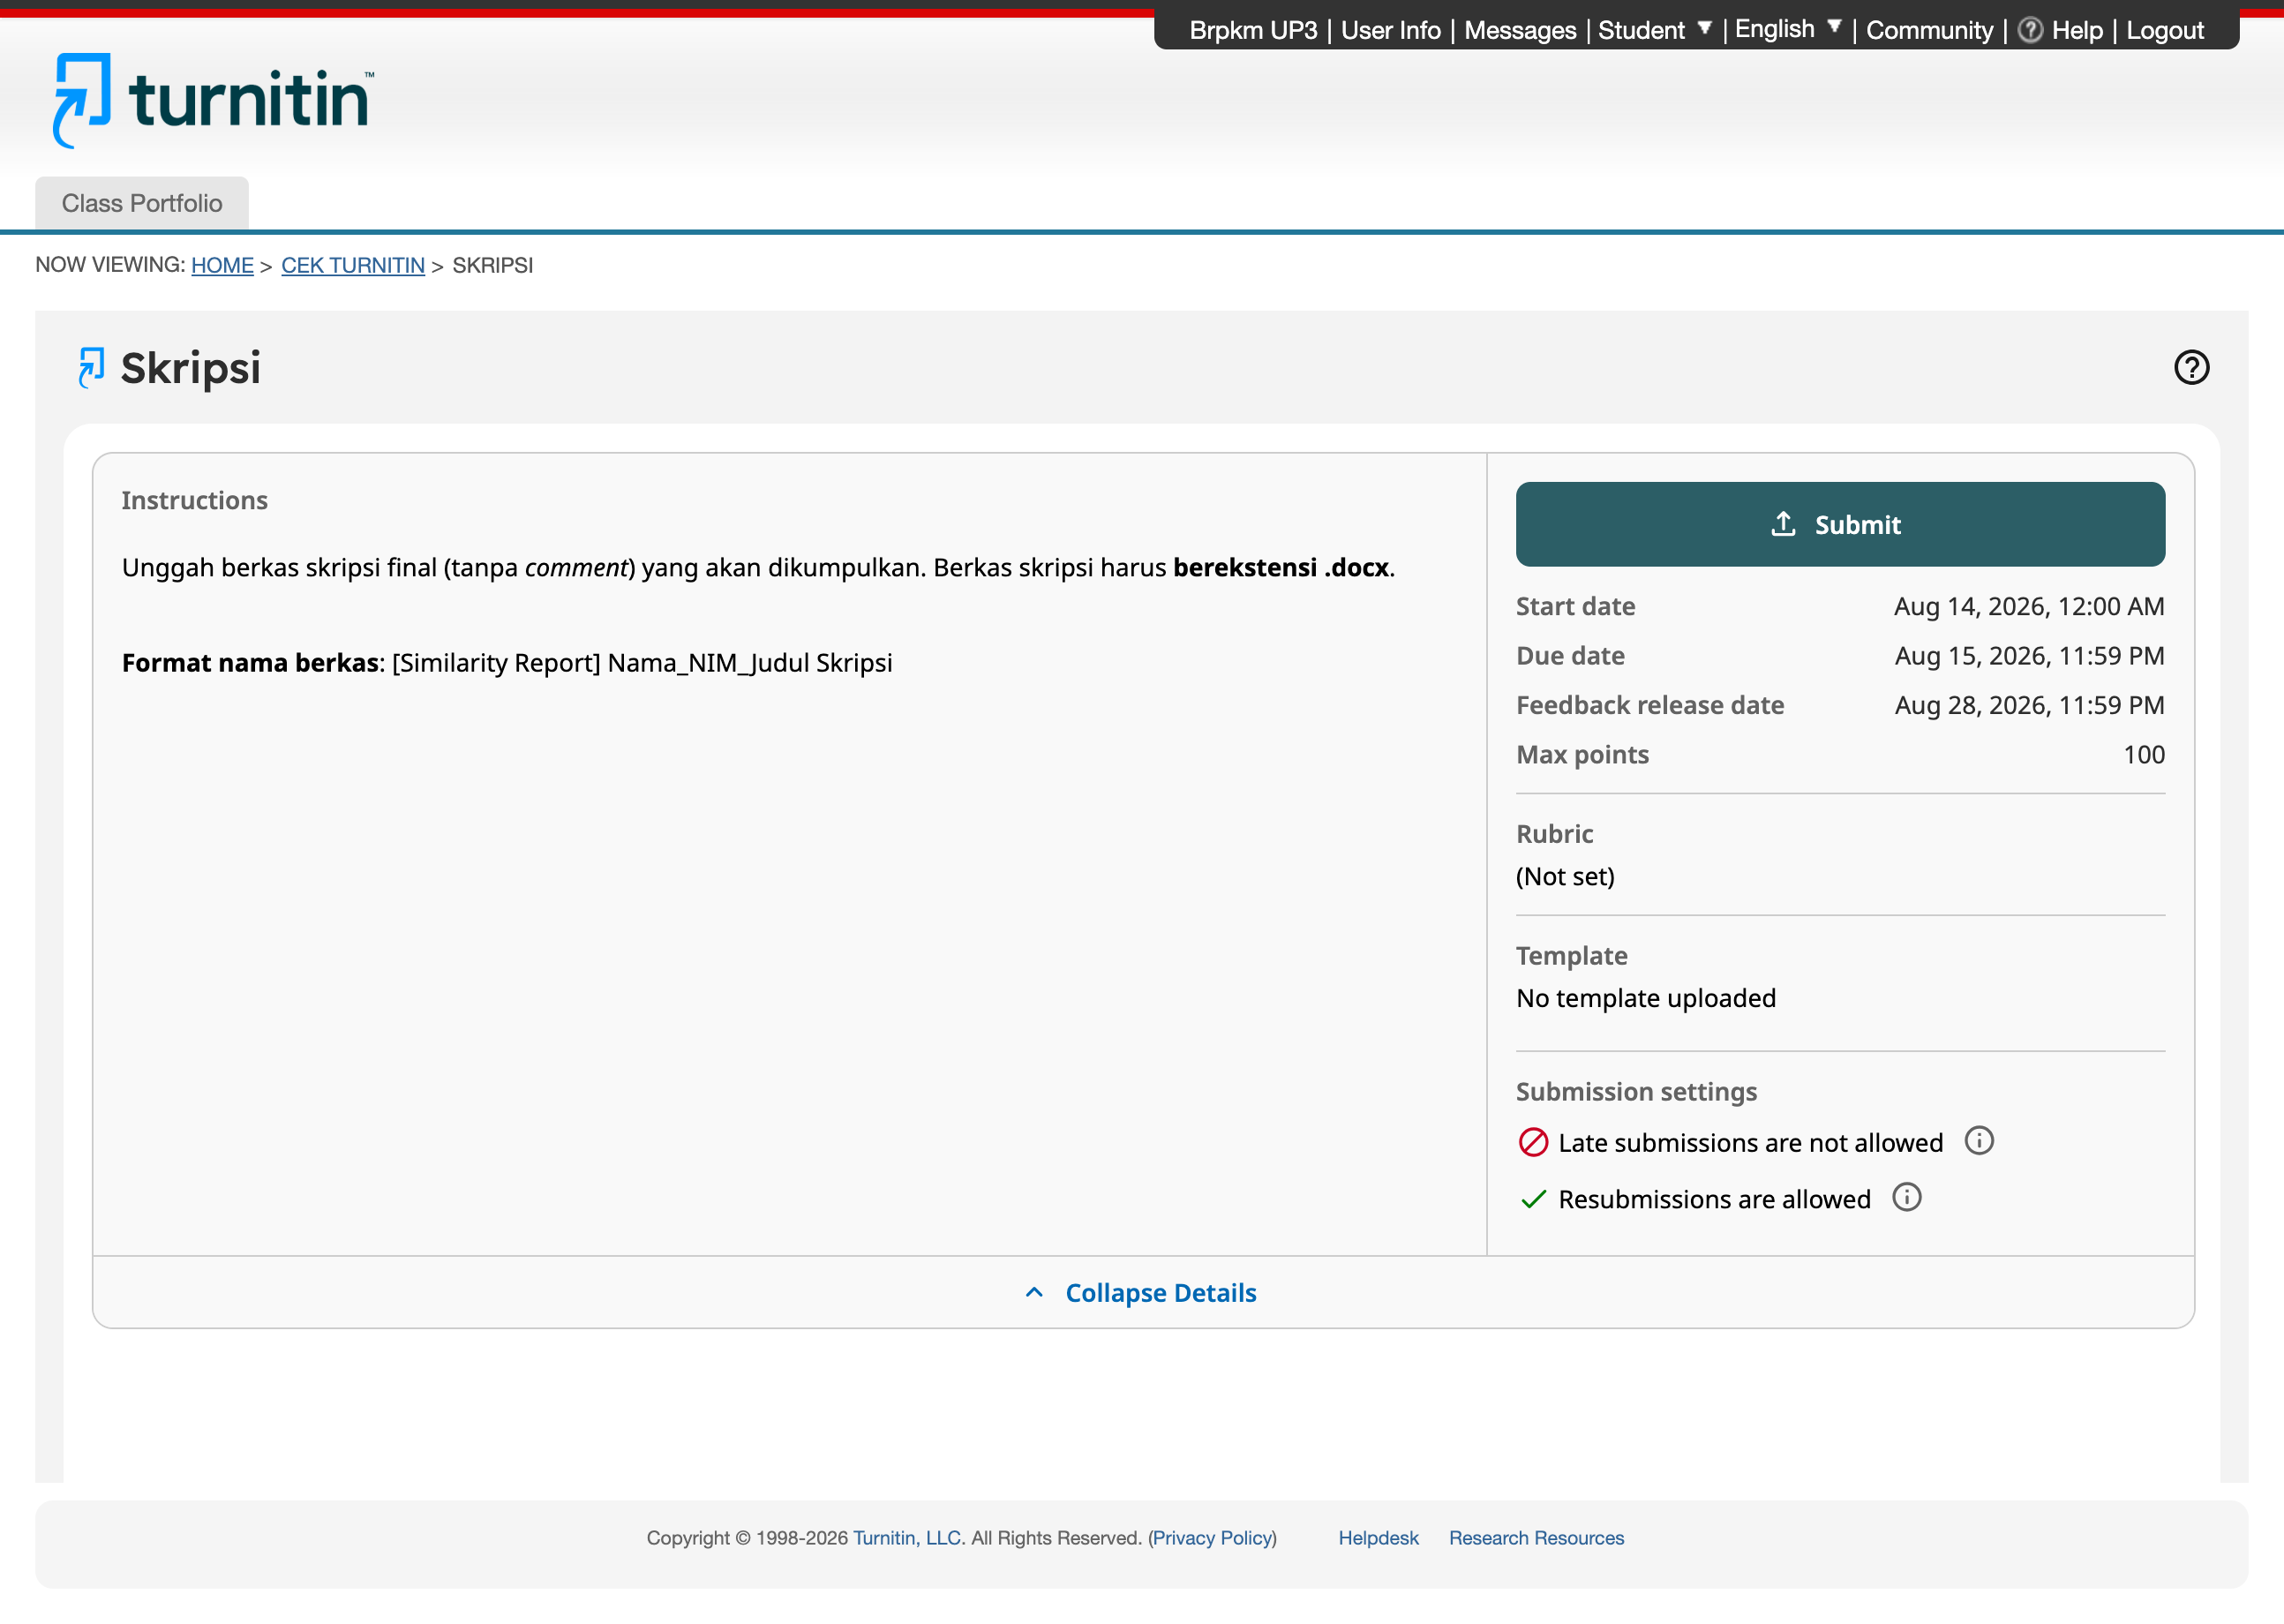Image resolution: width=2284 pixels, height=1624 pixels.
Task: Click the Instructions heading
Action: (x=195, y=500)
